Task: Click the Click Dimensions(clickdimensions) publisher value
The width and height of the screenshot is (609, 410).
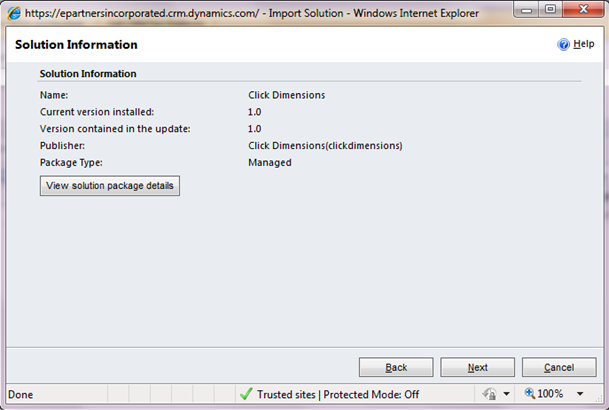Action: pyautogui.click(x=325, y=145)
